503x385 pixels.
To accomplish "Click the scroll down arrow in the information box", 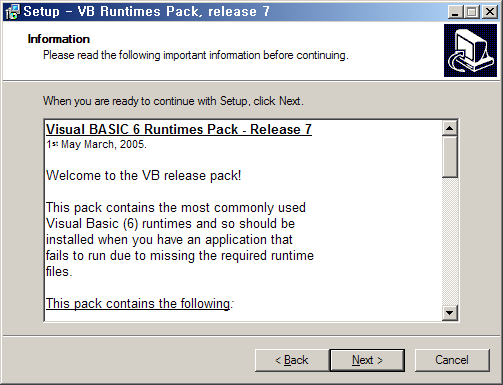I will click(450, 313).
